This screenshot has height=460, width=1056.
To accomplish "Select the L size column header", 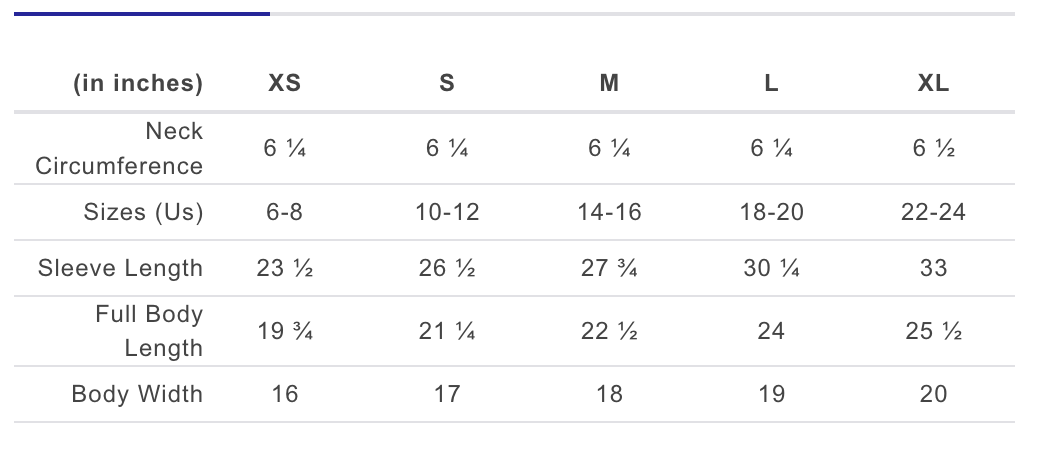I will (x=771, y=84).
